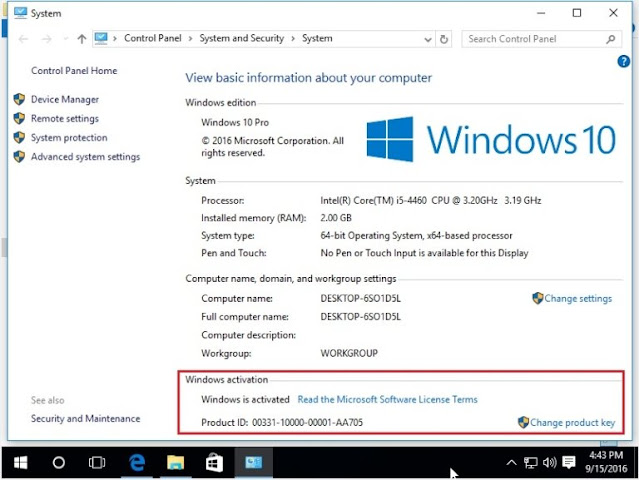This screenshot has height=480, width=639.
Task: Click the No Pen or Touch Input text
Action: tap(424, 253)
